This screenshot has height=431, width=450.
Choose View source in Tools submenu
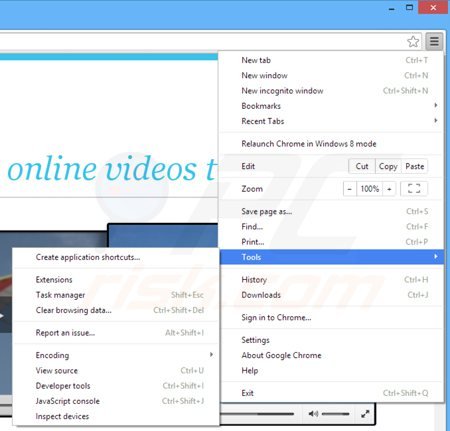point(116,370)
